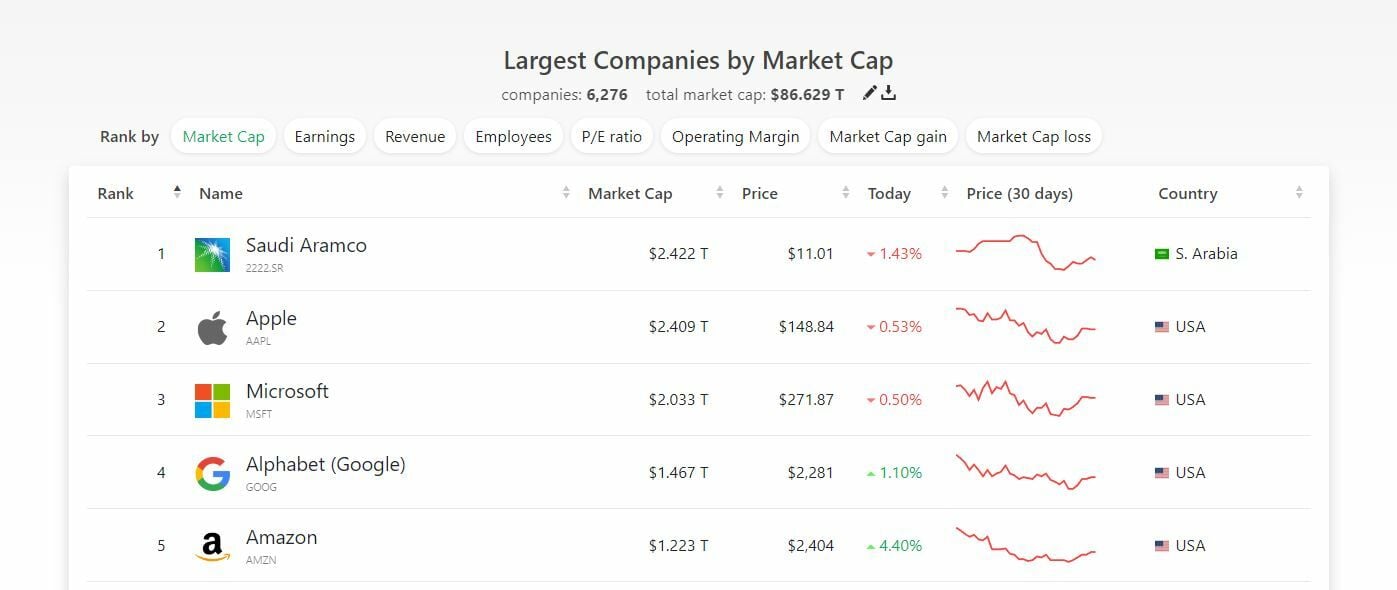Click Amazon's 30-day price sparkline chart
This screenshot has width=1397, height=590.
pos(1025,545)
